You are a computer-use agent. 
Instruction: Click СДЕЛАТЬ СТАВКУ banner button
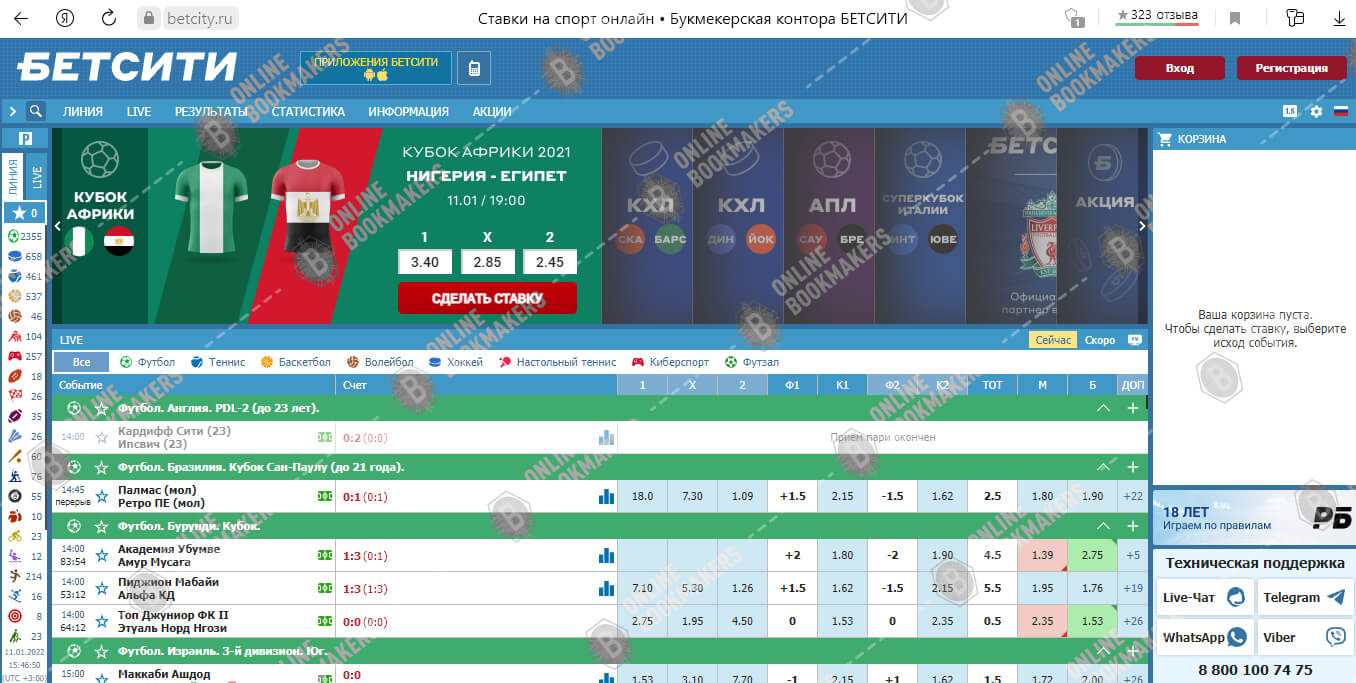[487, 298]
